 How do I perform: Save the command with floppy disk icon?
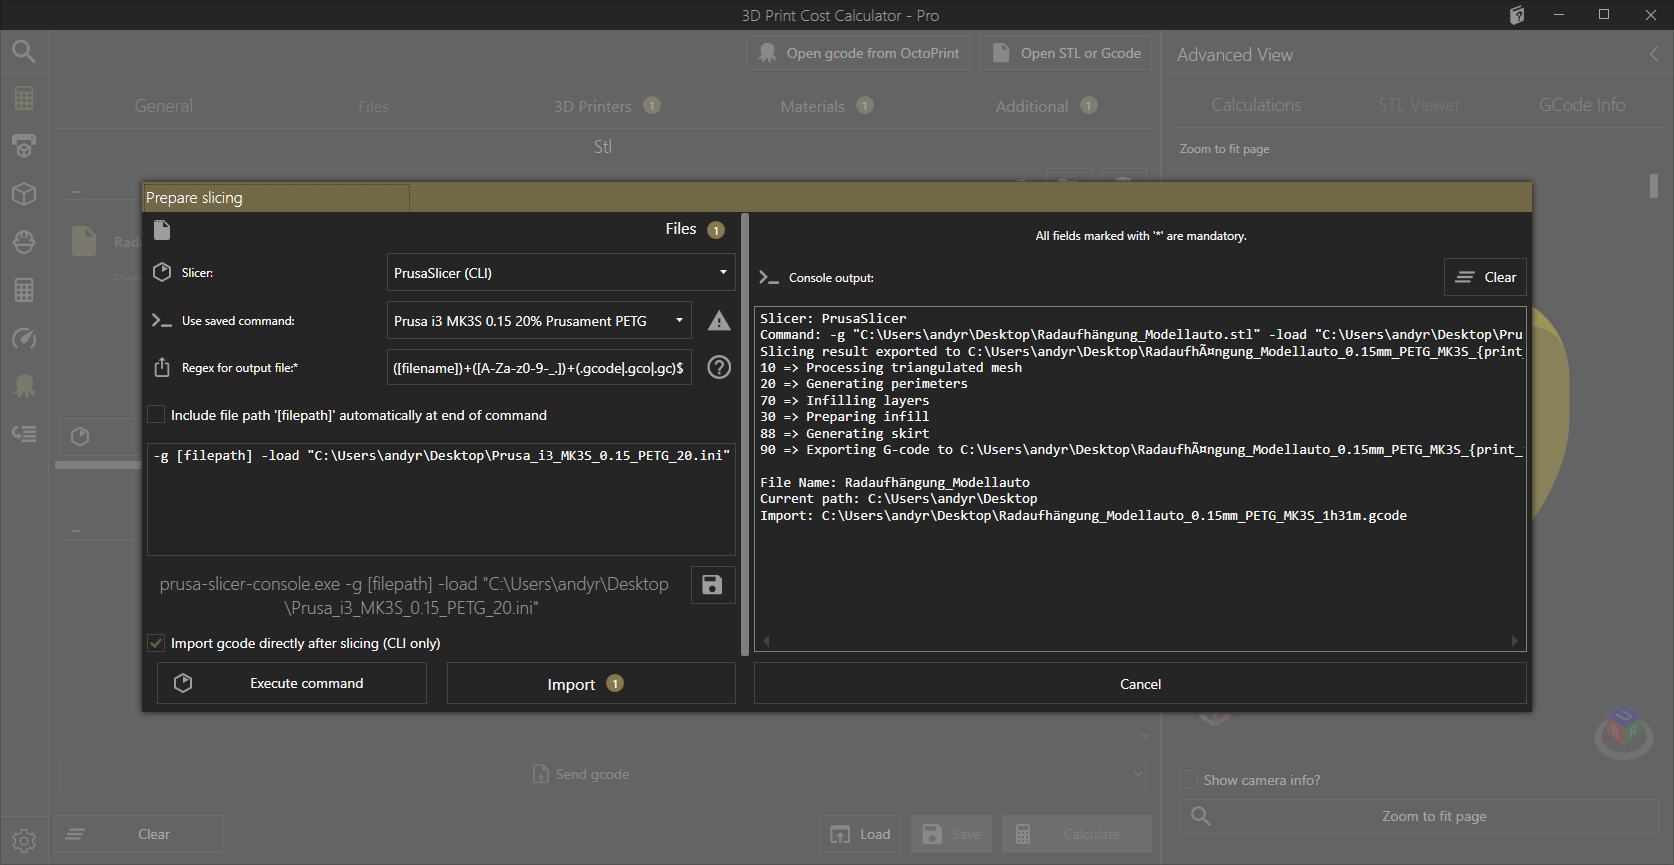tap(712, 585)
